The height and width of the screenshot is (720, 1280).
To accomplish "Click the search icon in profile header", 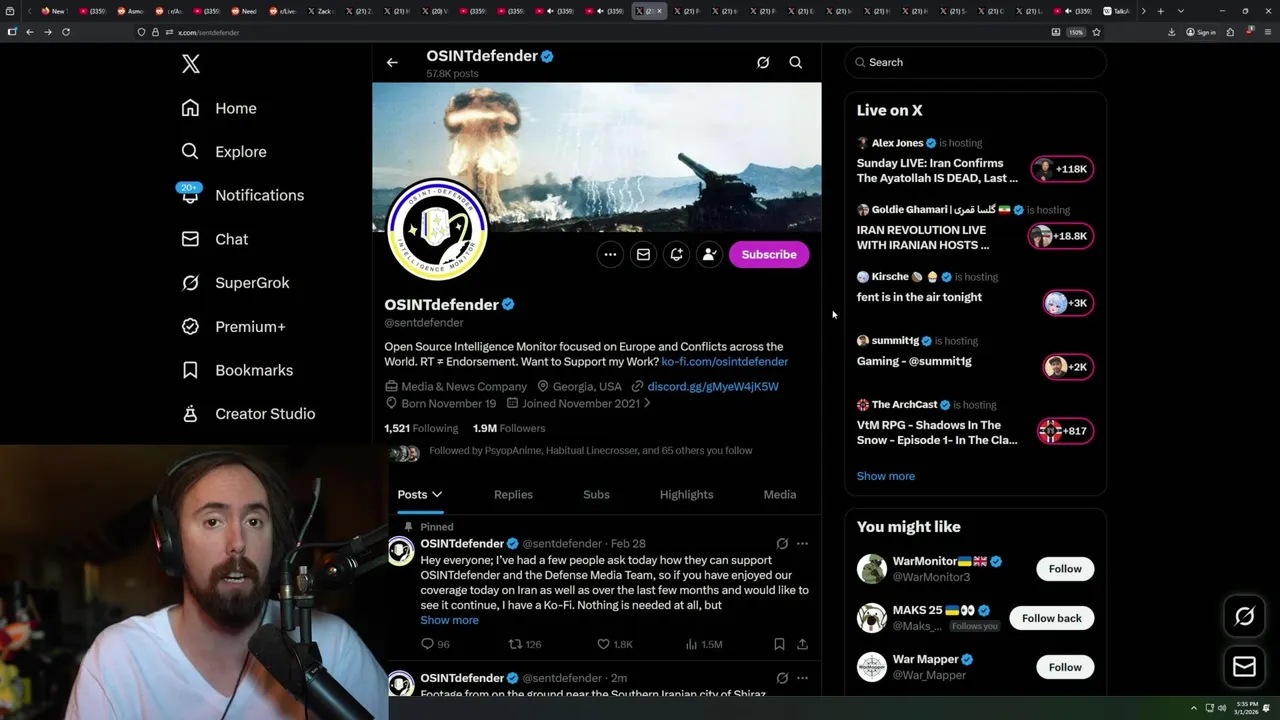I will (796, 62).
